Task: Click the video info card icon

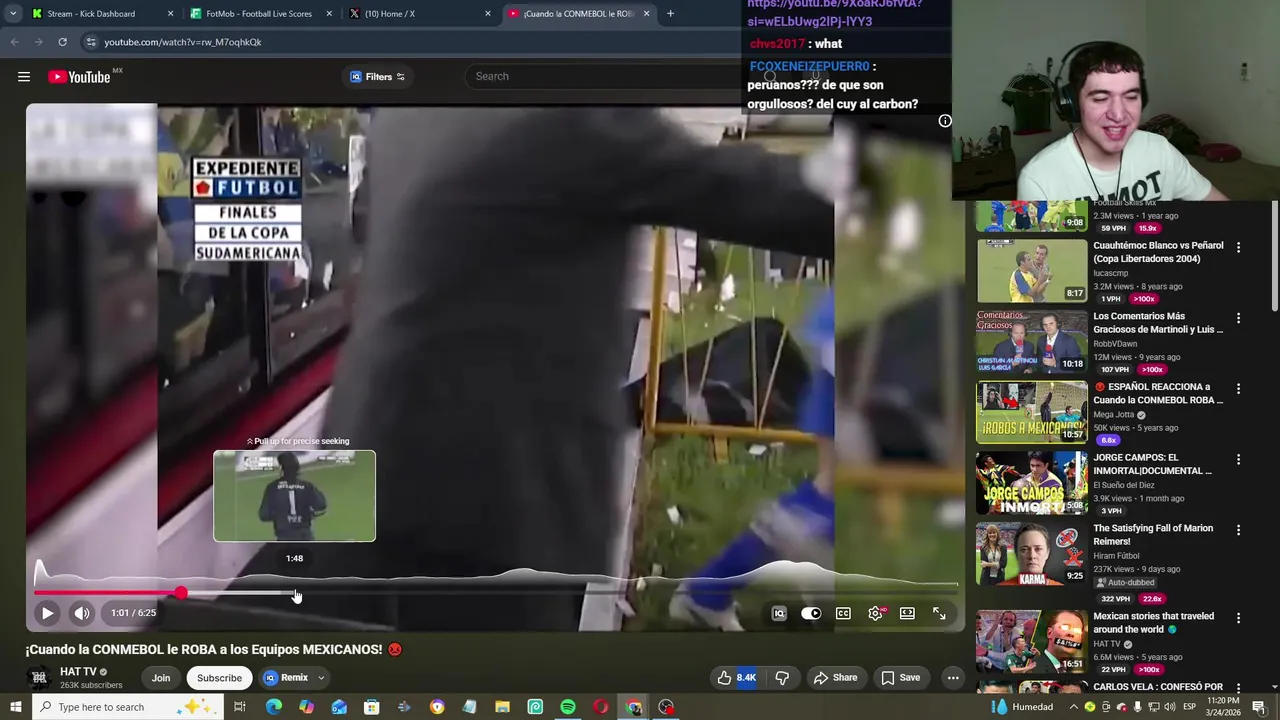Action: [x=945, y=121]
